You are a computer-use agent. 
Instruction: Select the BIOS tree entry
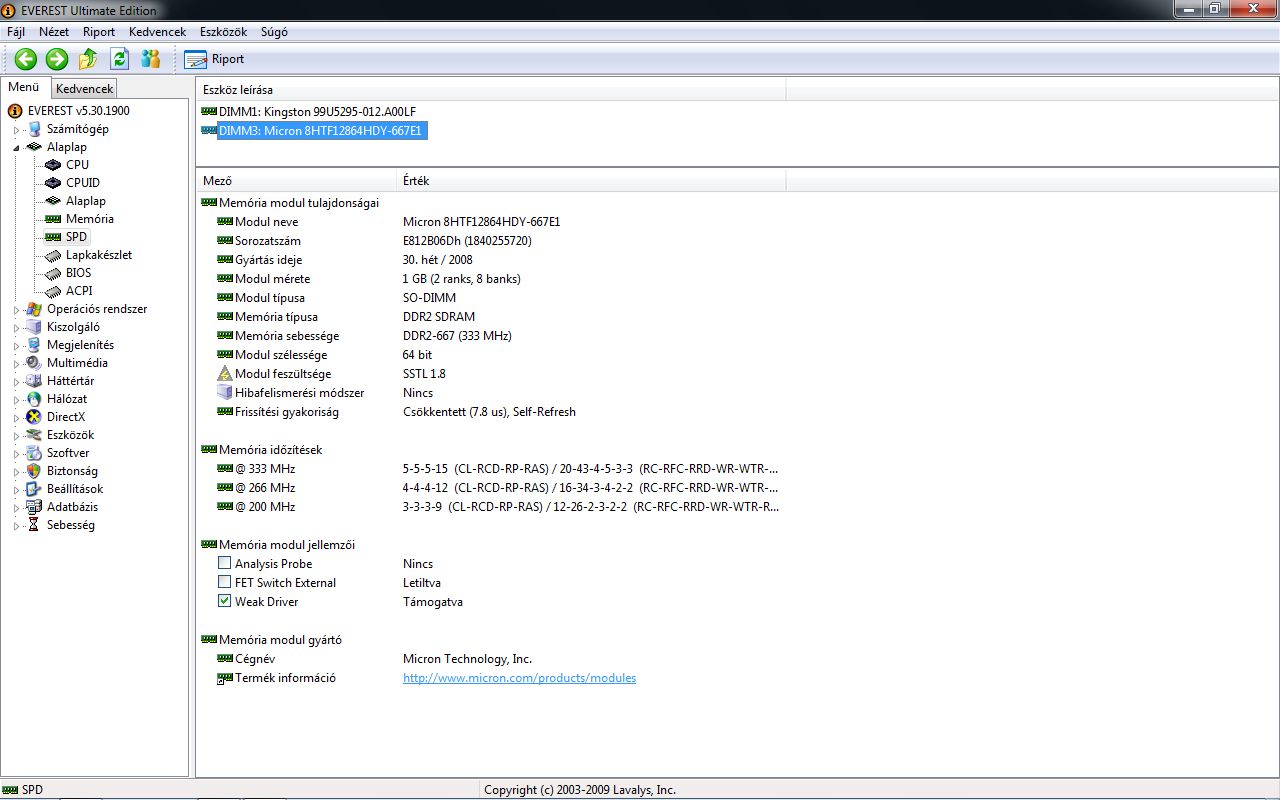point(78,273)
